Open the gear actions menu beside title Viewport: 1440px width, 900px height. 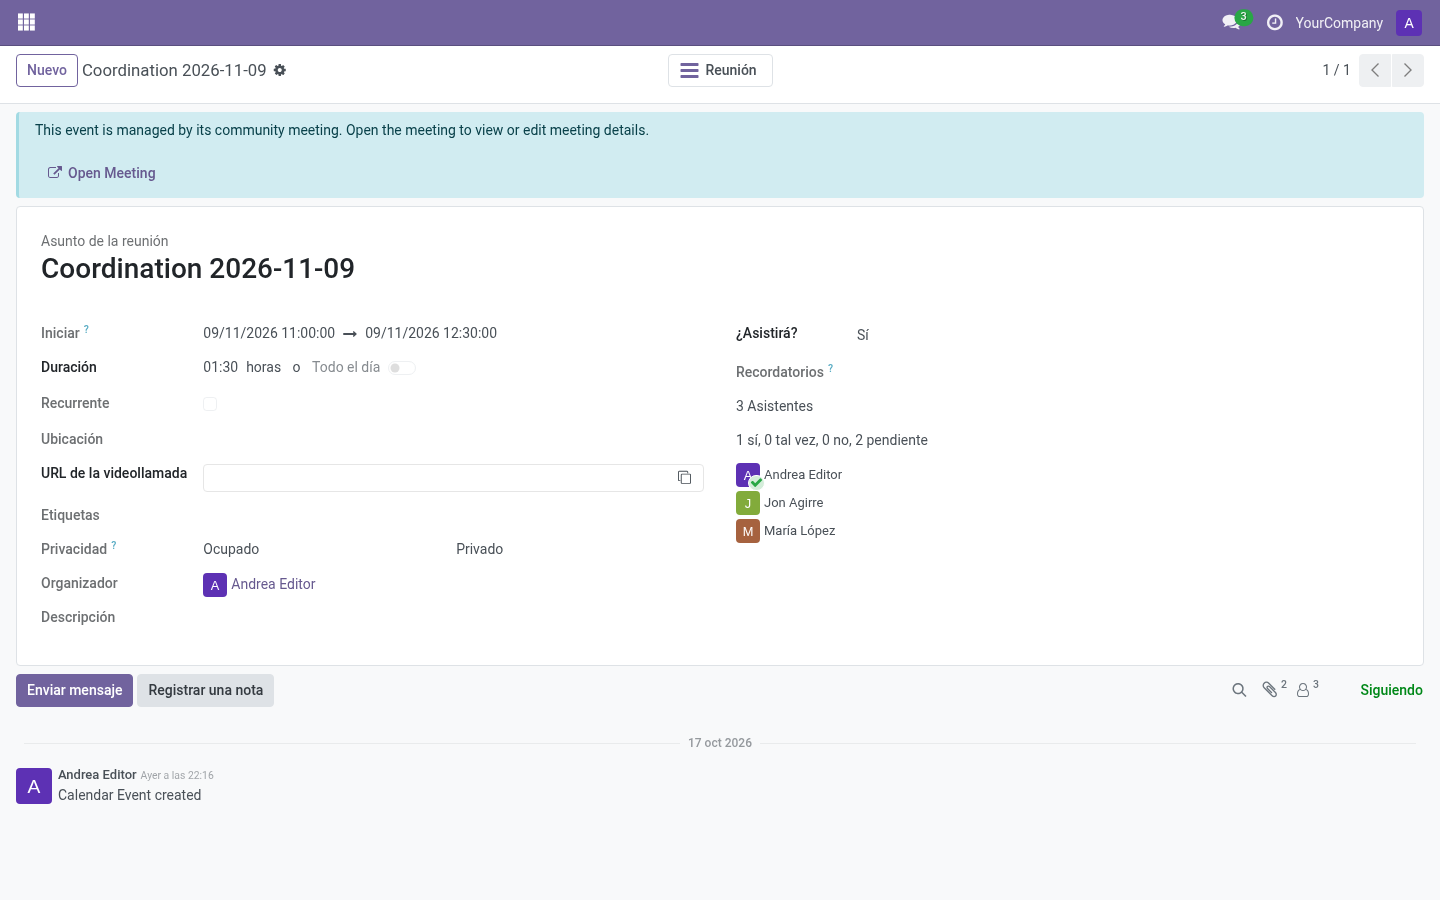point(280,70)
